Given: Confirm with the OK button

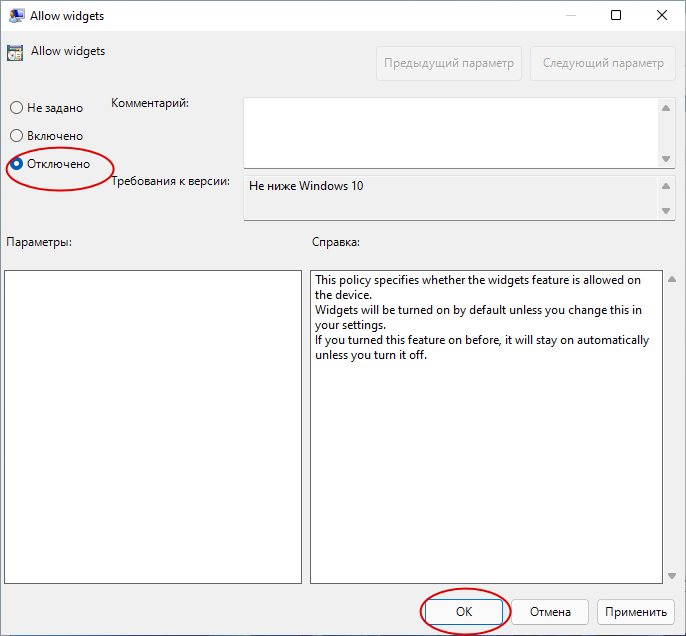Looking at the screenshot, I should (464, 612).
